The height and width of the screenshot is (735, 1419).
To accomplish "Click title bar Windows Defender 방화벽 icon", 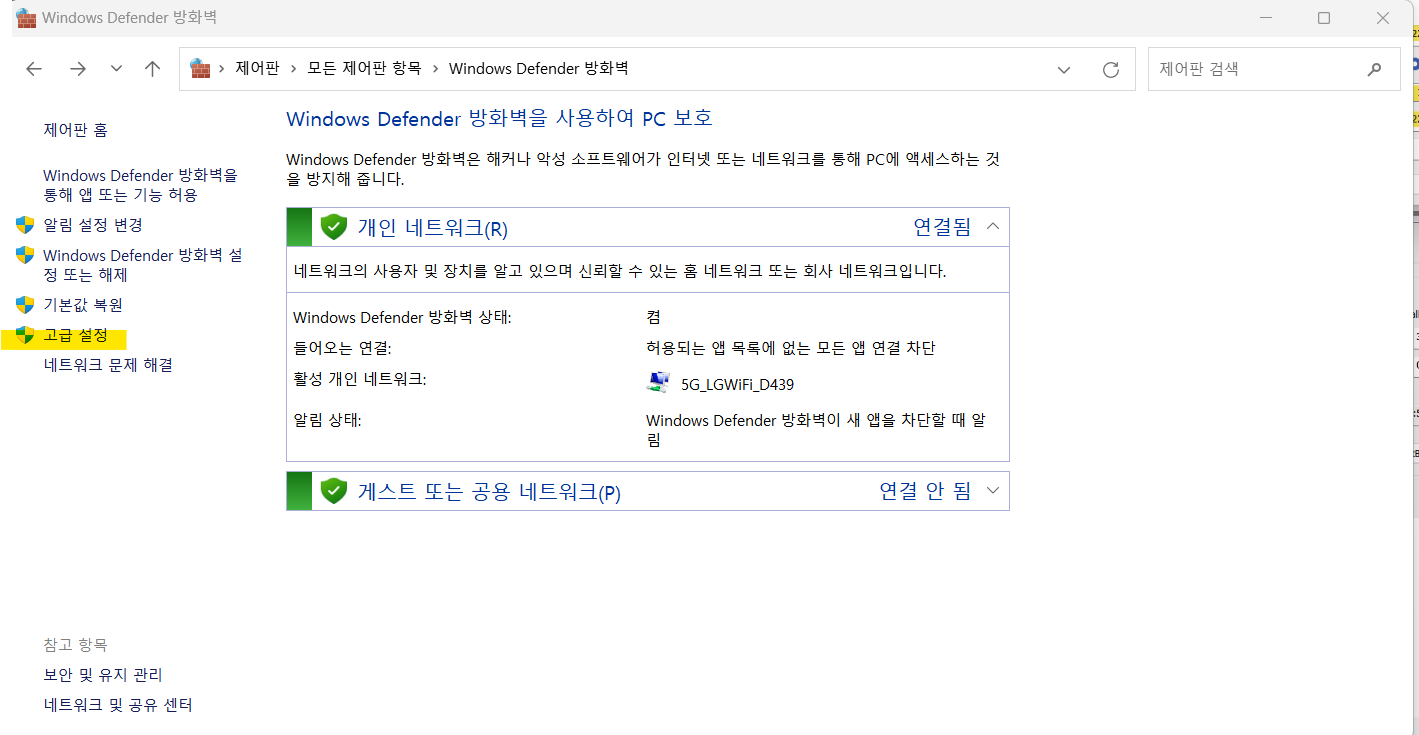I will [25, 17].
